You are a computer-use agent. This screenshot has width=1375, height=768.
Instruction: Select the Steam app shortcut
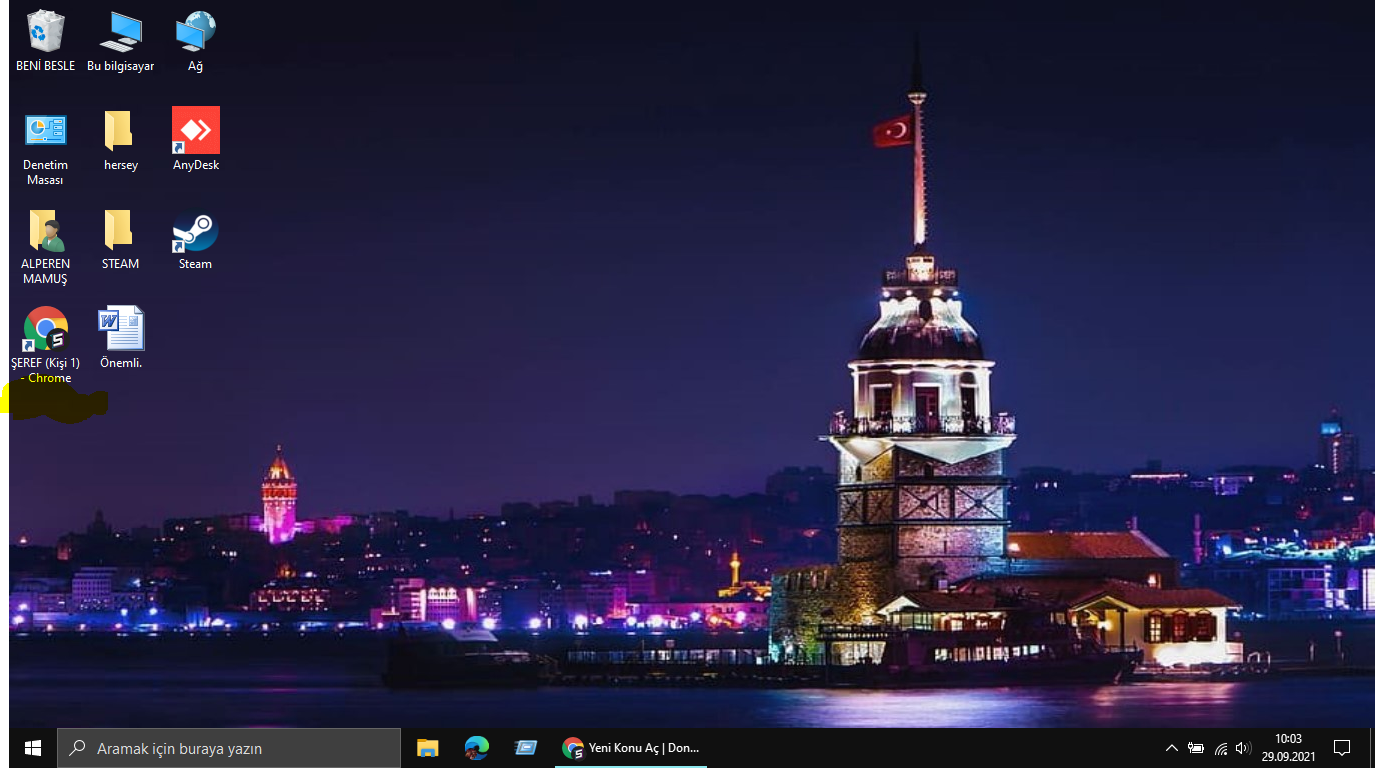click(195, 240)
